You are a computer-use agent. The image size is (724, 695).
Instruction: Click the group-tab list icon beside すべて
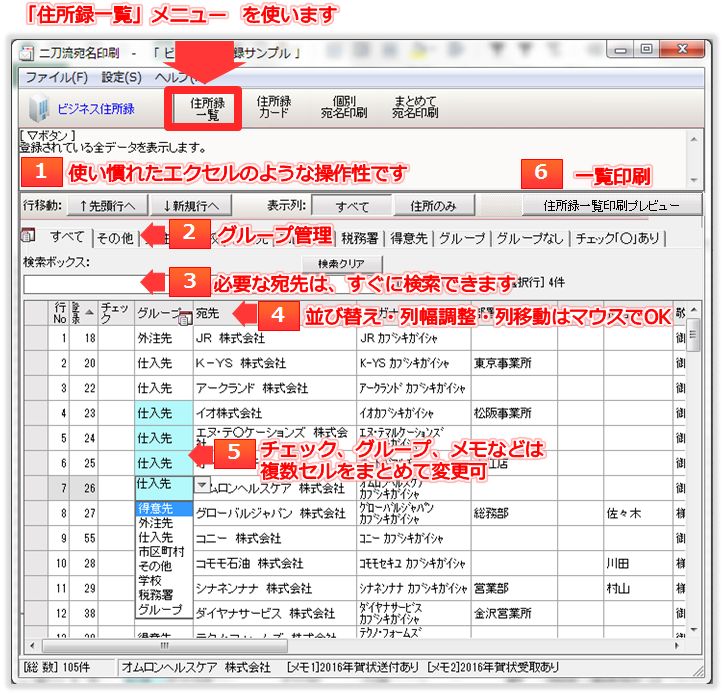[28, 235]
